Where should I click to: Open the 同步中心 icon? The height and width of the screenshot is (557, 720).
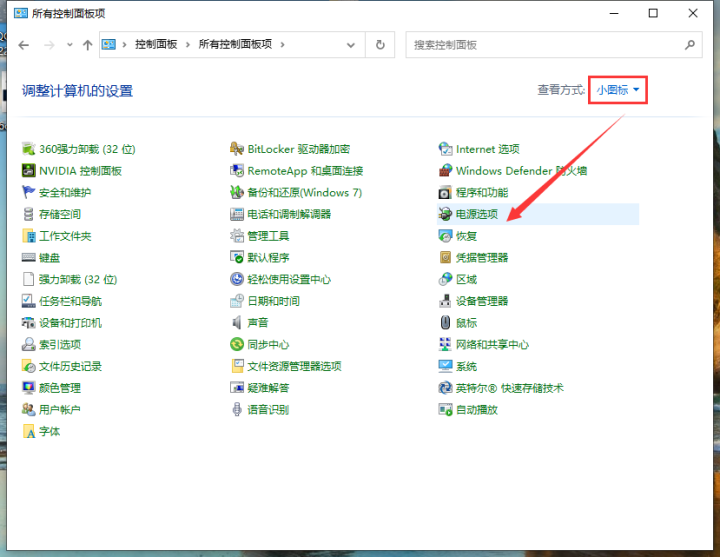click(236, 344)
